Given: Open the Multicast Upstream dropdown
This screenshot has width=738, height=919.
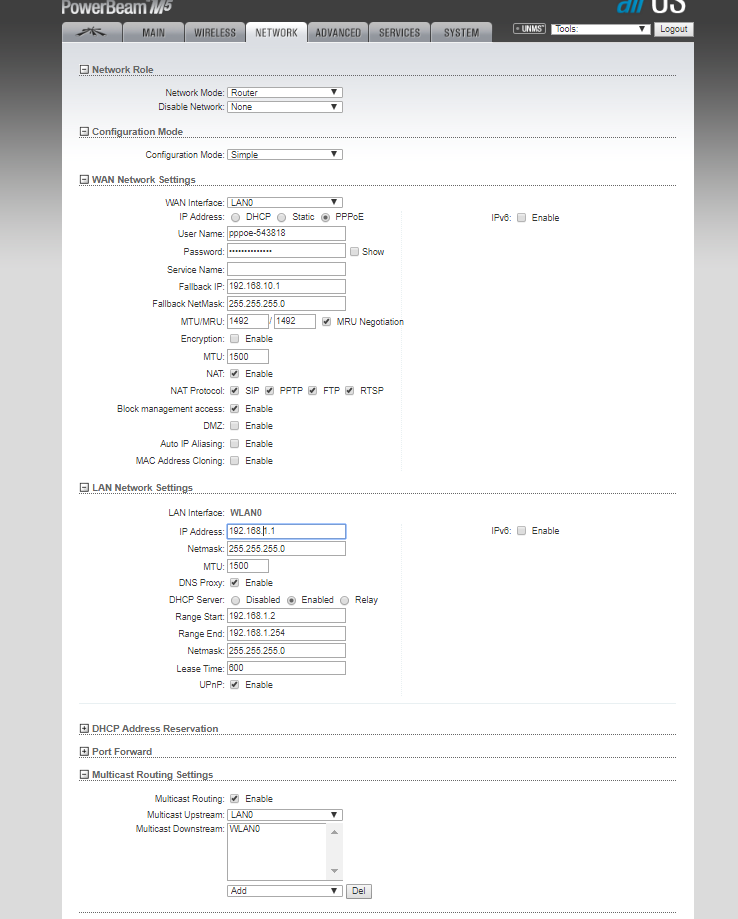Looking at the screenshot, I should click(285, 815).
